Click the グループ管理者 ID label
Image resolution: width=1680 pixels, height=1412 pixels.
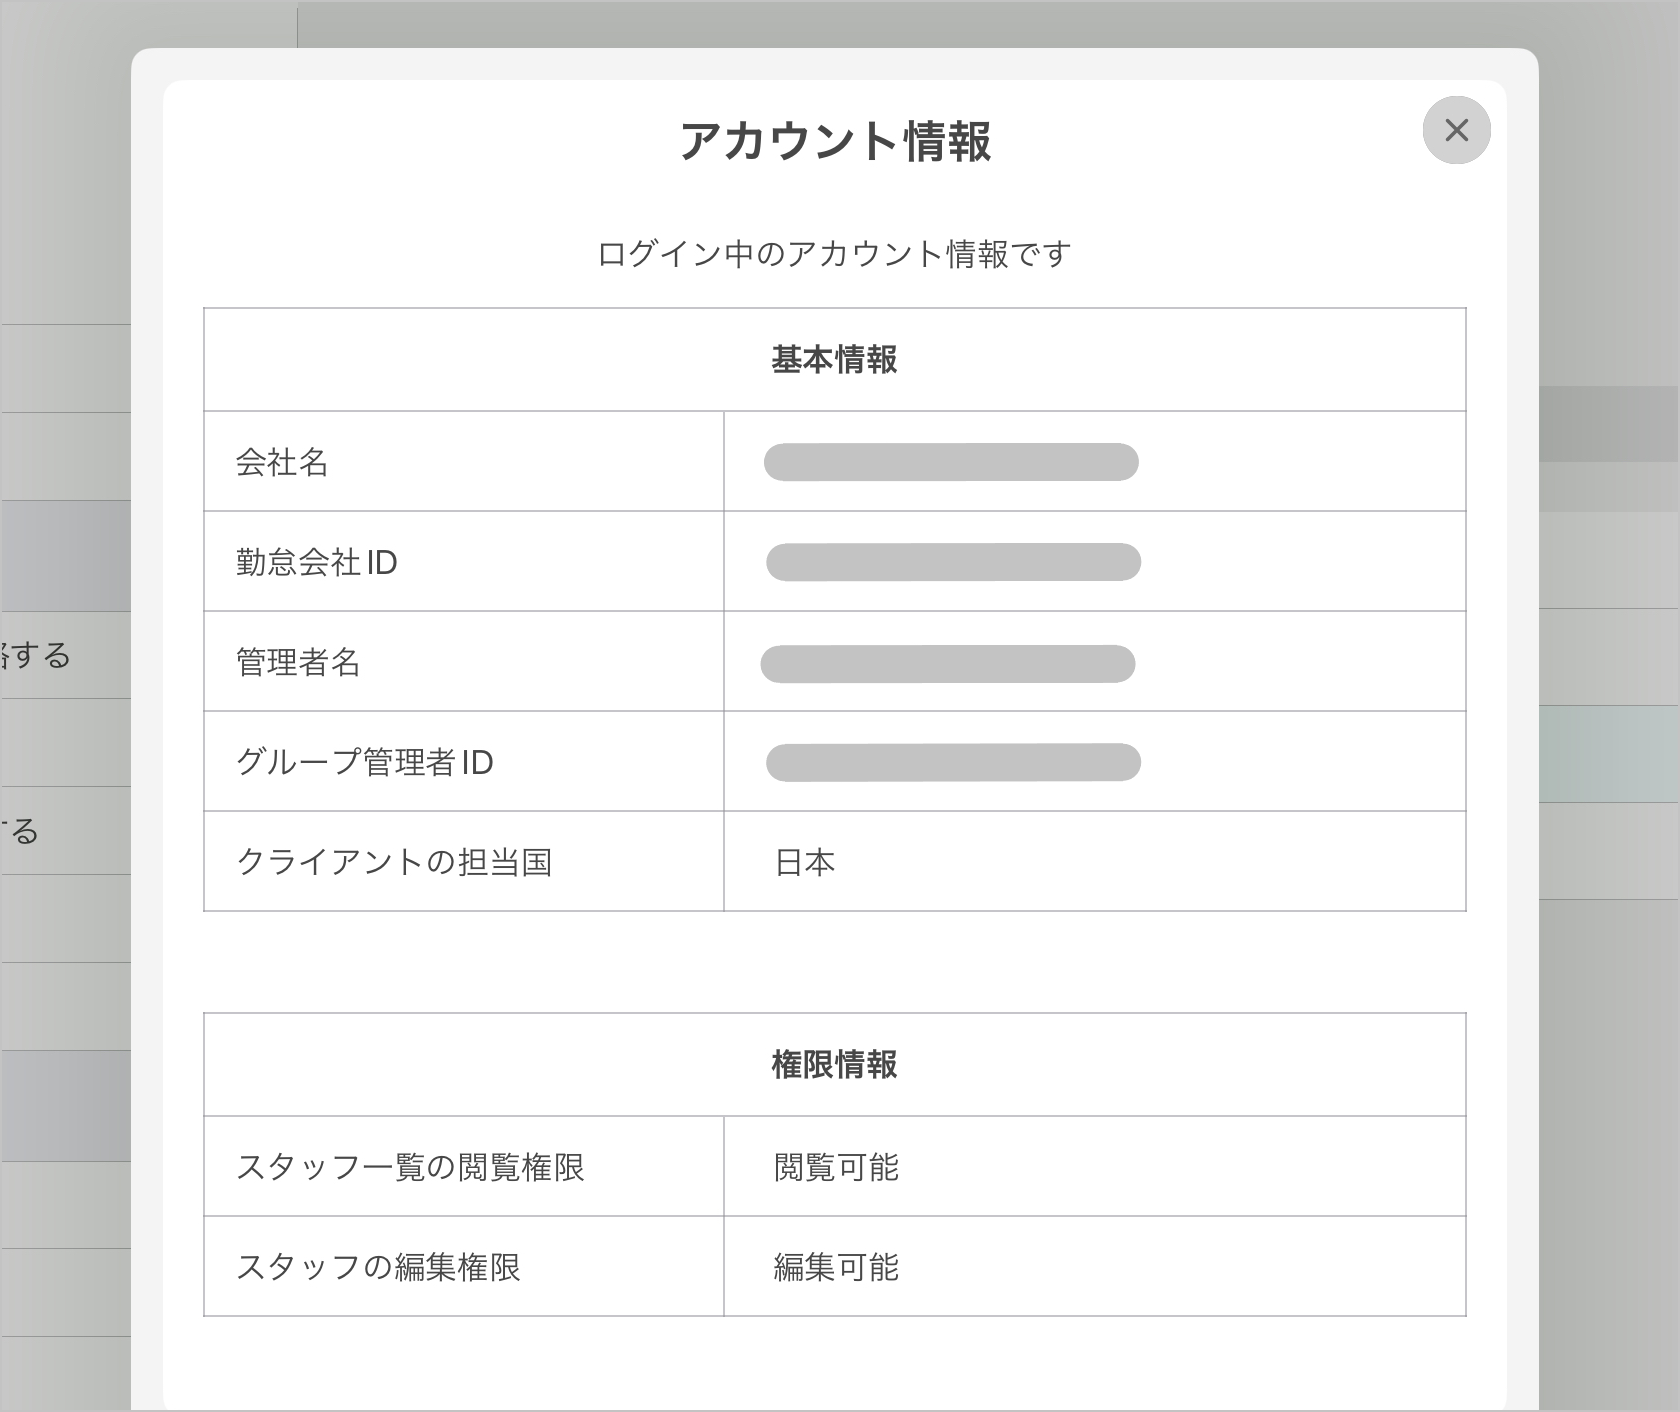pos(365,762)
